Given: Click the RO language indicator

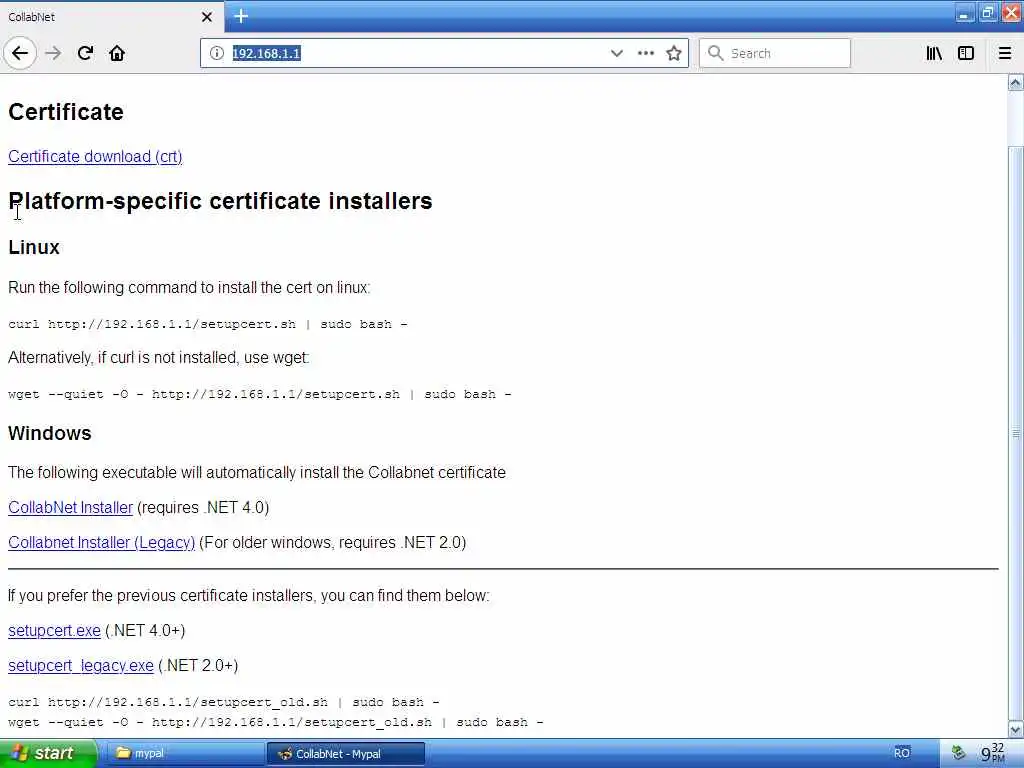Looking at the screenshot, I should pyautogui.click(x=902, y=753).
